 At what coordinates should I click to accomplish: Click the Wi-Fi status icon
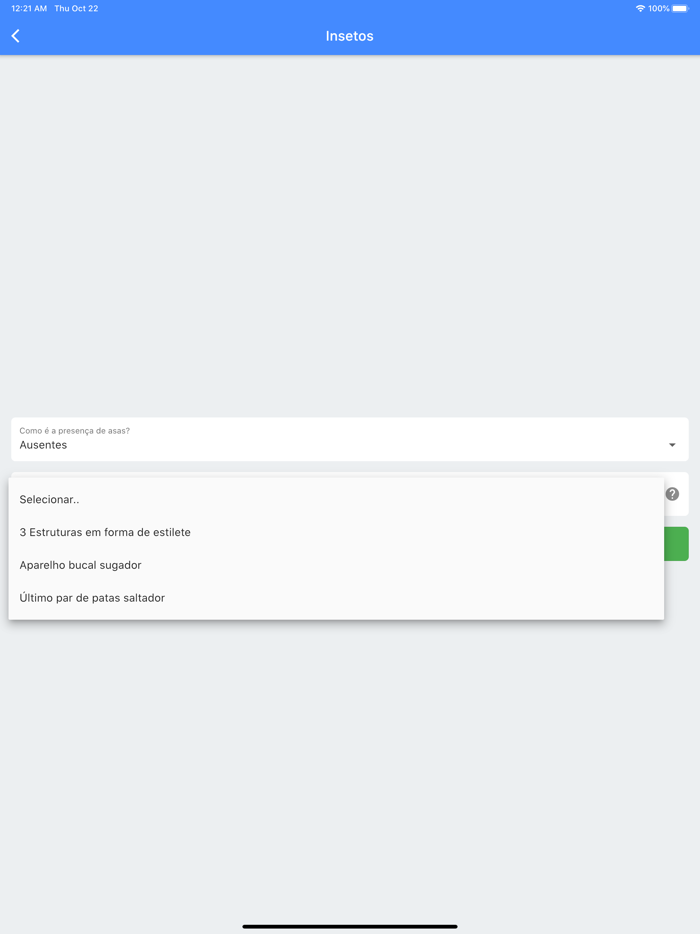point(640,9)
